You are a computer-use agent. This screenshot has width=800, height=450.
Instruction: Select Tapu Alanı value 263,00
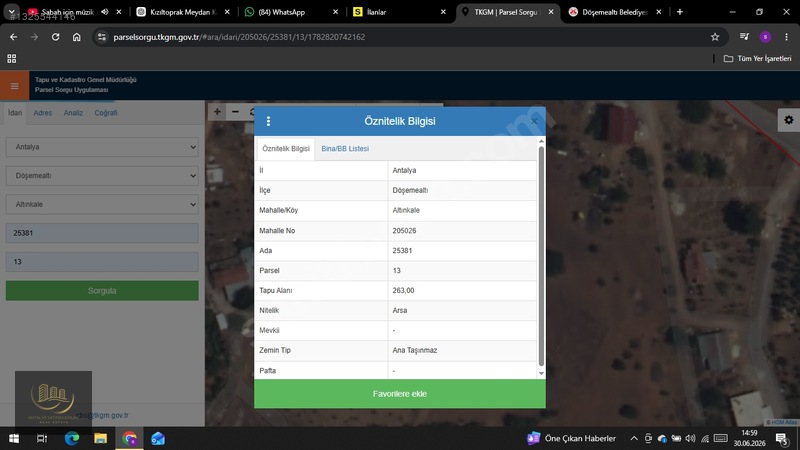click(403, 290)
